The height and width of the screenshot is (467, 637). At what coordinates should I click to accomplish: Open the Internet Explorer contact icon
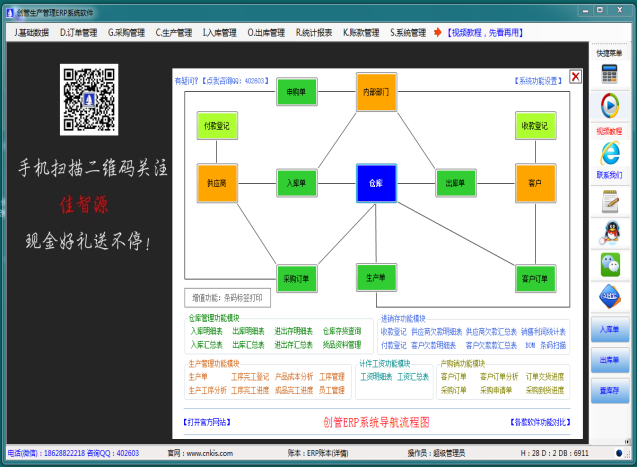coord(608,152)
